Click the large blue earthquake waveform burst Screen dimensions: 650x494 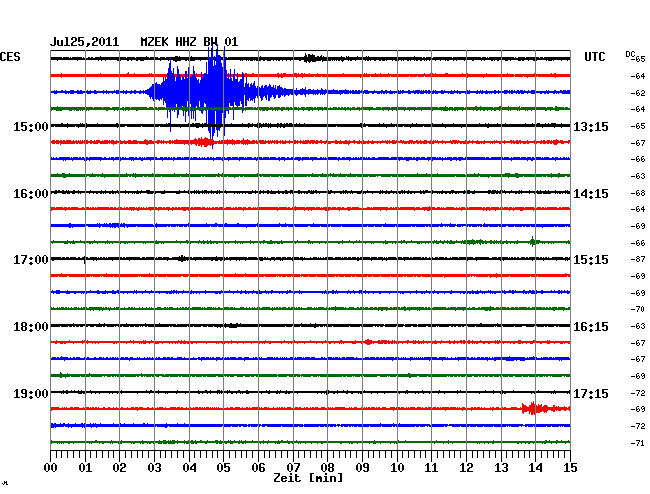(215, 92)
